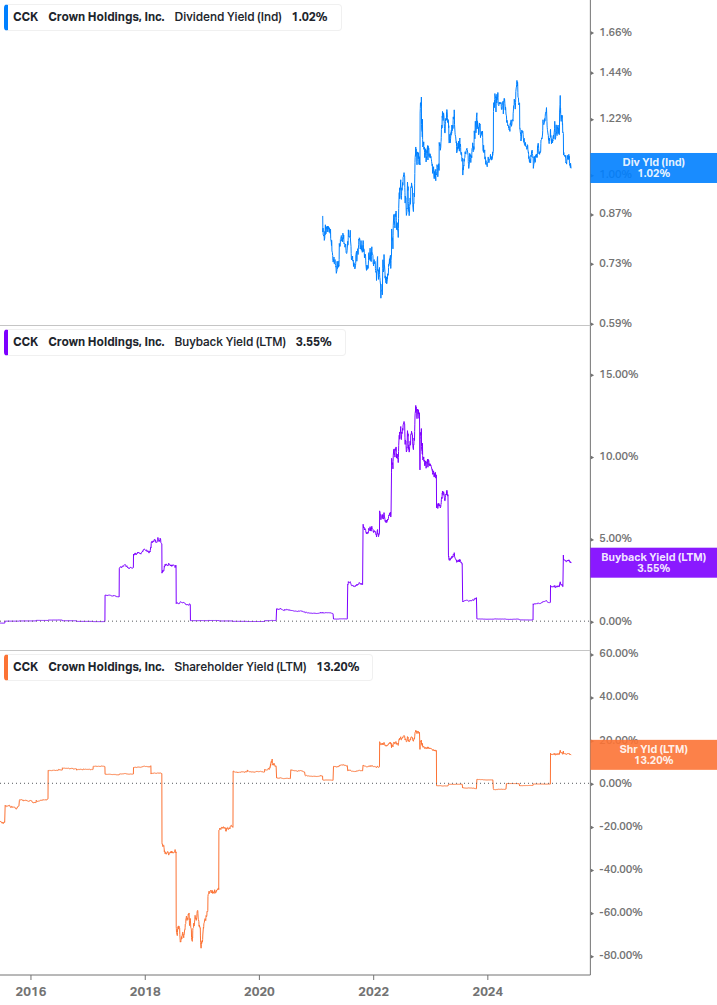The width and height of the screenshot is (717, 1005).
Task: Click the -20.00% shareholder axis label
Action: coord(620,827)
